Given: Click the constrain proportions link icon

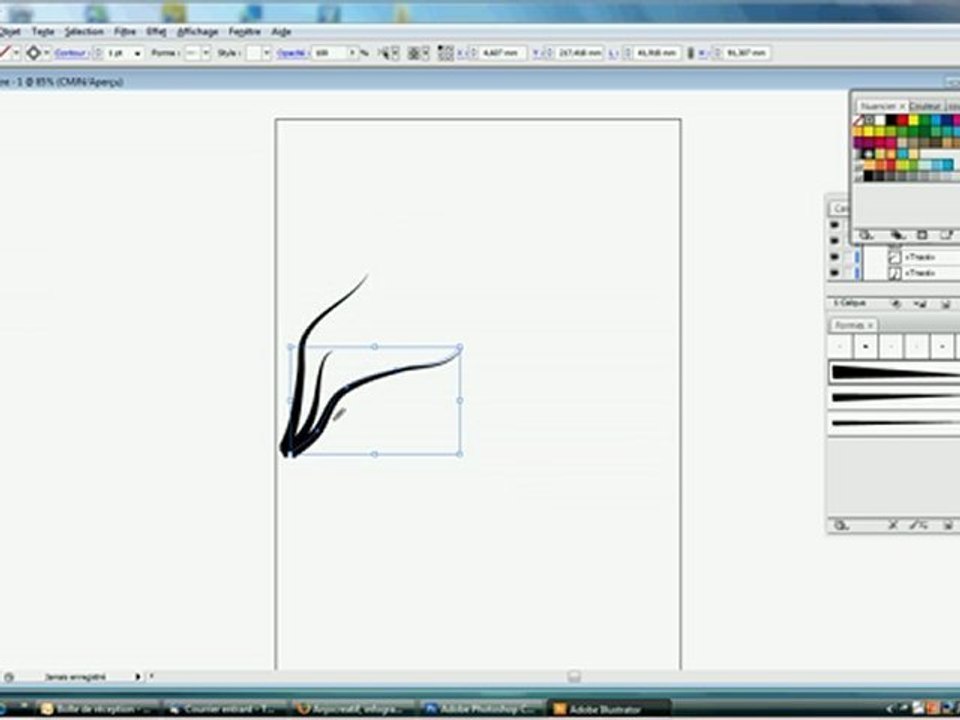Looking at the screenshot, I should click(x=691, y=53).
